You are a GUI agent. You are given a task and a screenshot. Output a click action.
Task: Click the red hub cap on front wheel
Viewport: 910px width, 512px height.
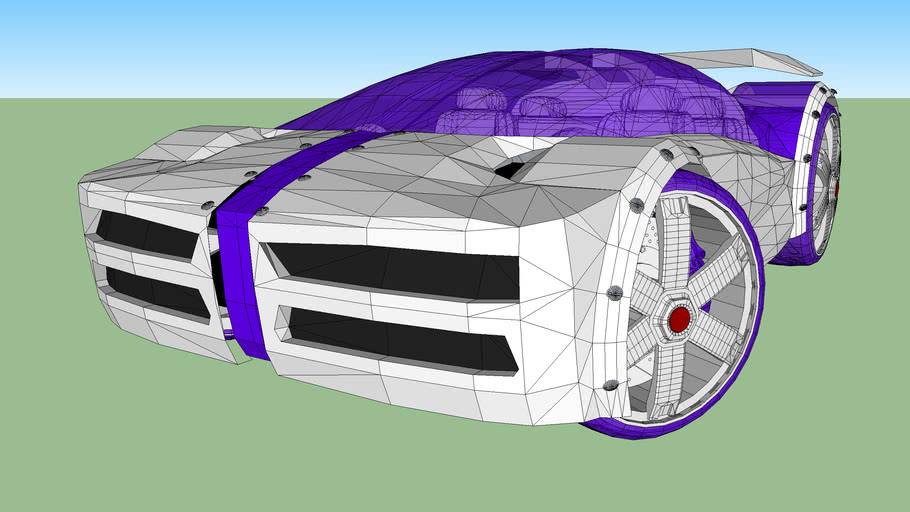679,319
